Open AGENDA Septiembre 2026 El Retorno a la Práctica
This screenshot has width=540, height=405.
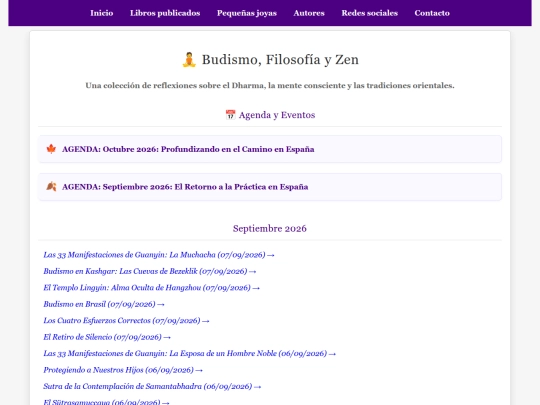coord(185,187)
